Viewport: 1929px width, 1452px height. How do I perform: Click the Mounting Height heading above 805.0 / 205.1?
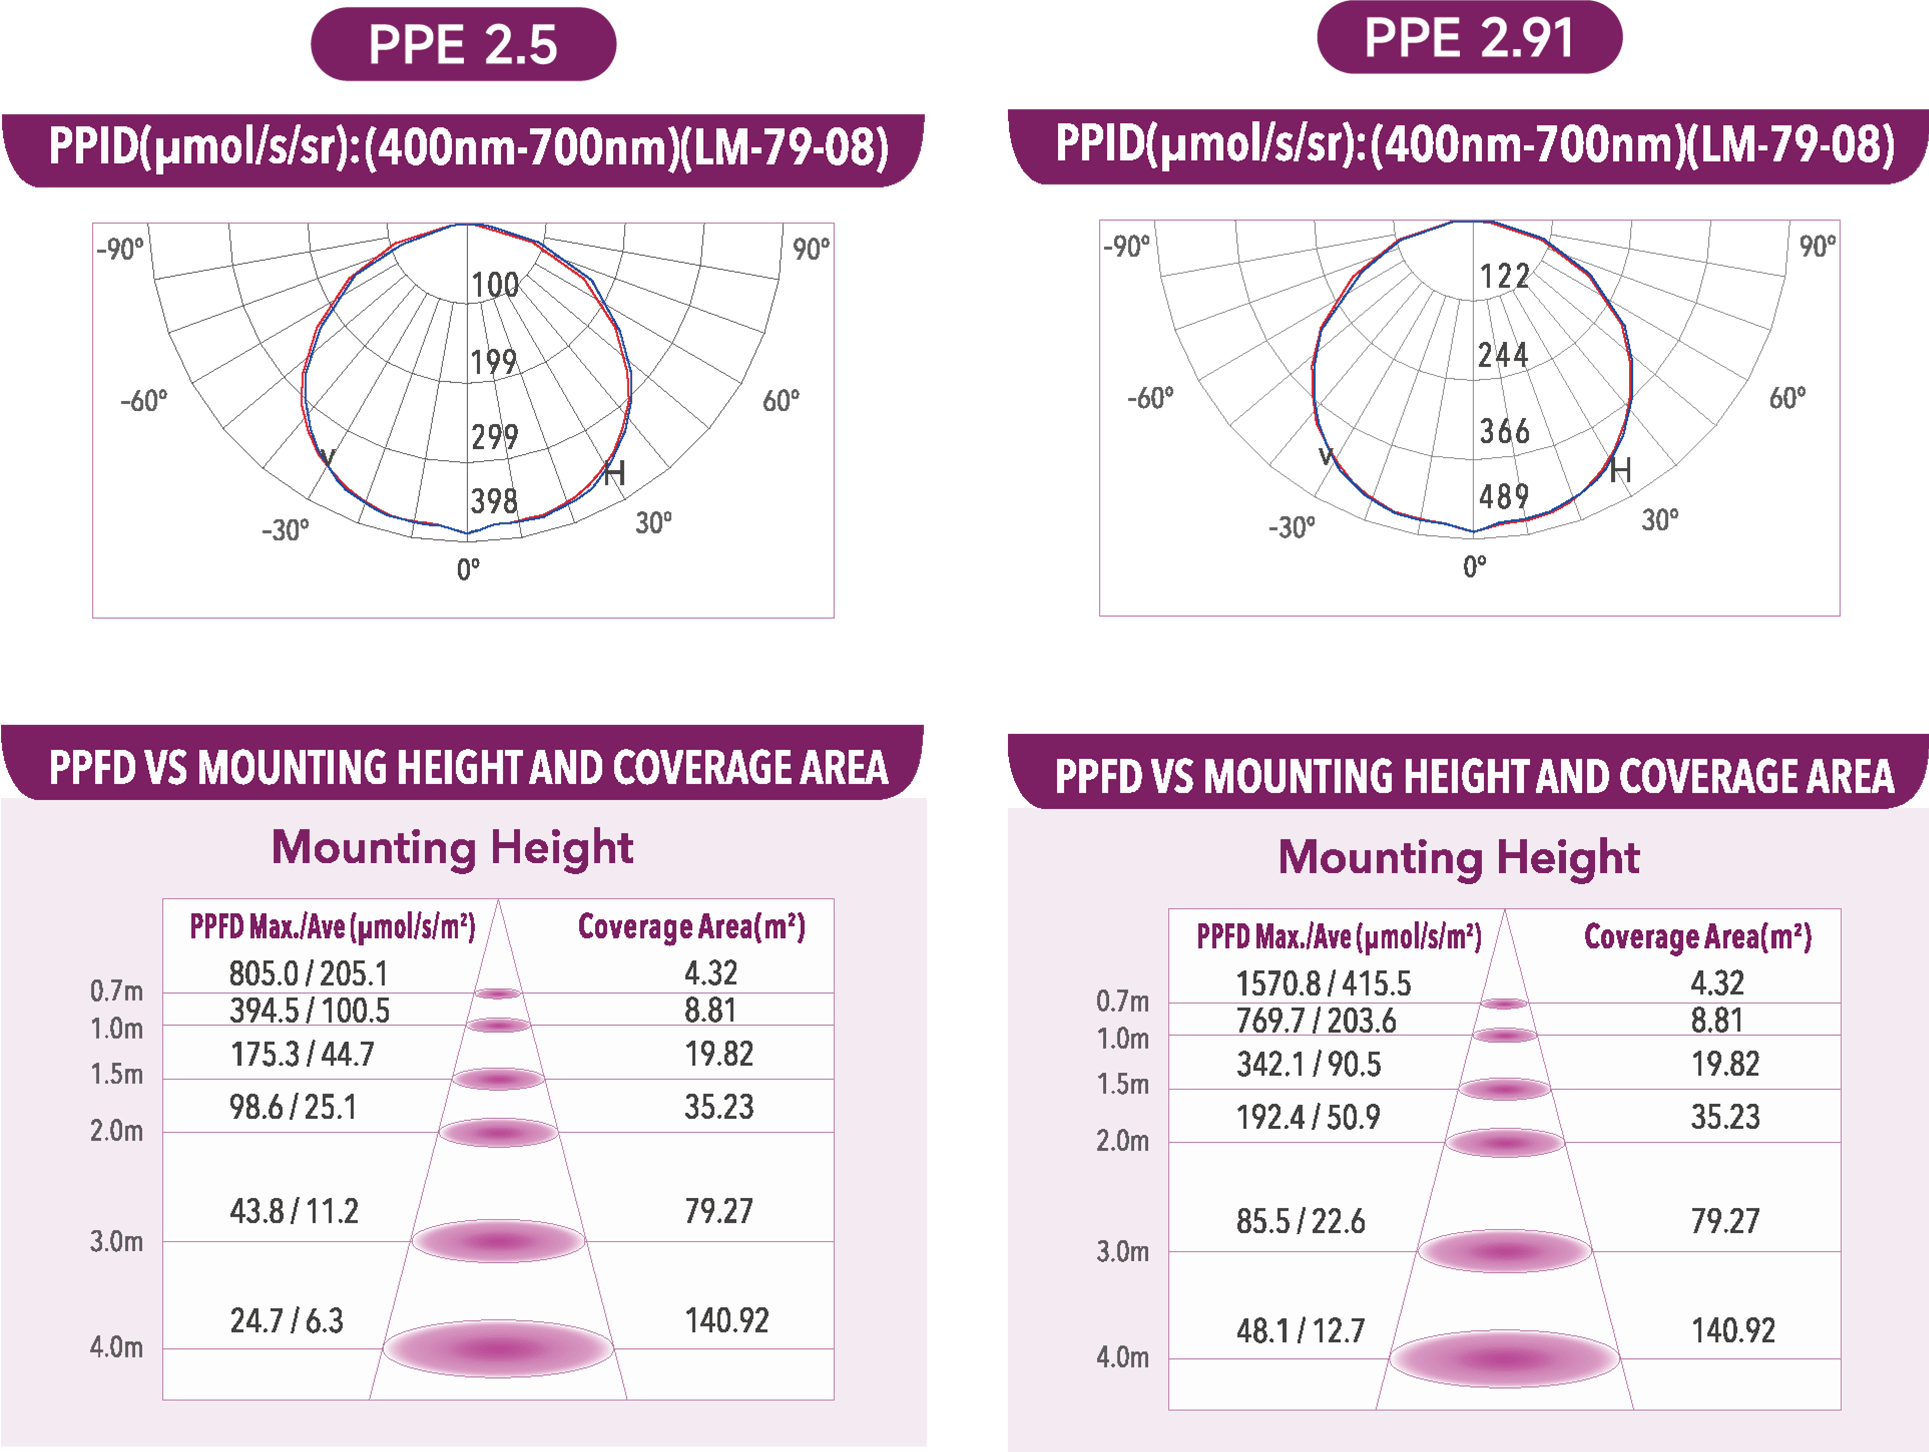click(452, 847)
